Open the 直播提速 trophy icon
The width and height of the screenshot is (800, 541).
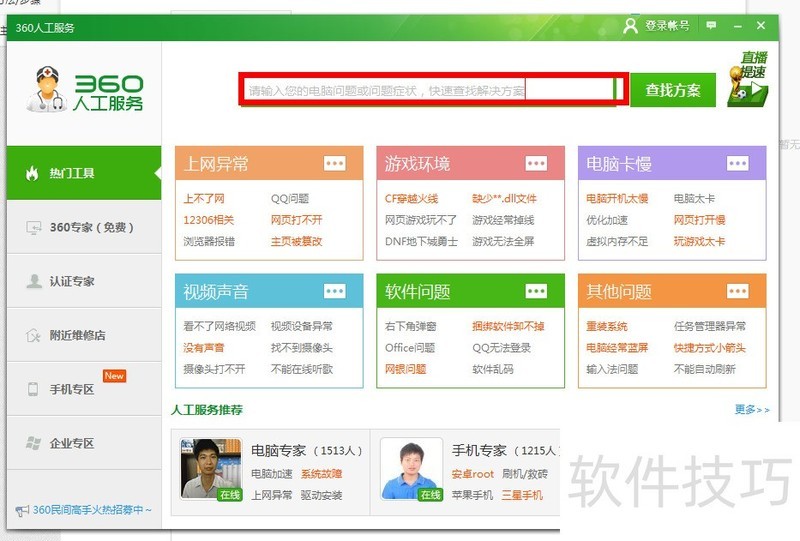(747, 79)
